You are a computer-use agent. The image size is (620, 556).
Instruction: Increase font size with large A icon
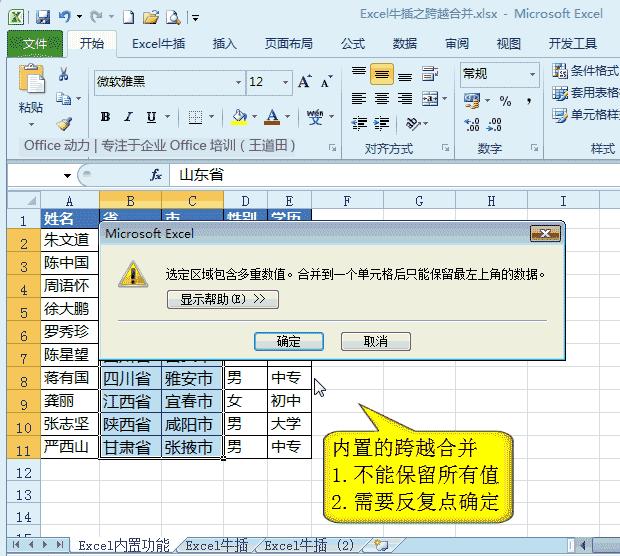304,82
